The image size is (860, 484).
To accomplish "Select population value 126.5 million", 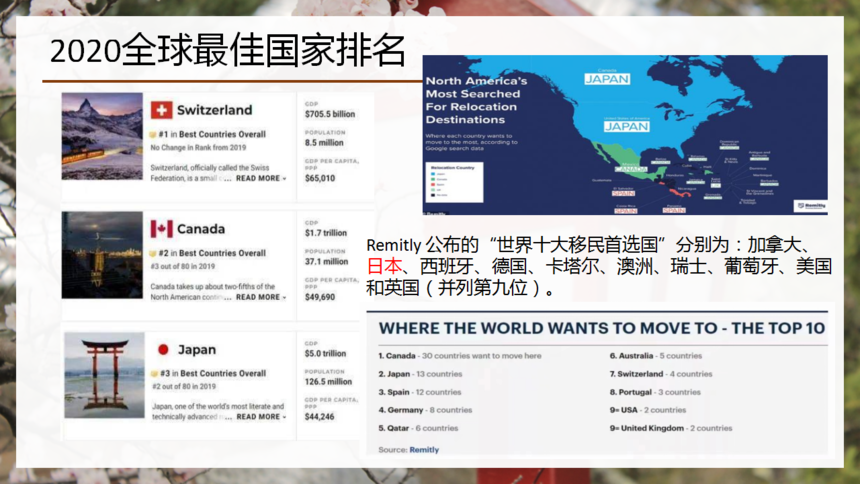I will (329, 382).
